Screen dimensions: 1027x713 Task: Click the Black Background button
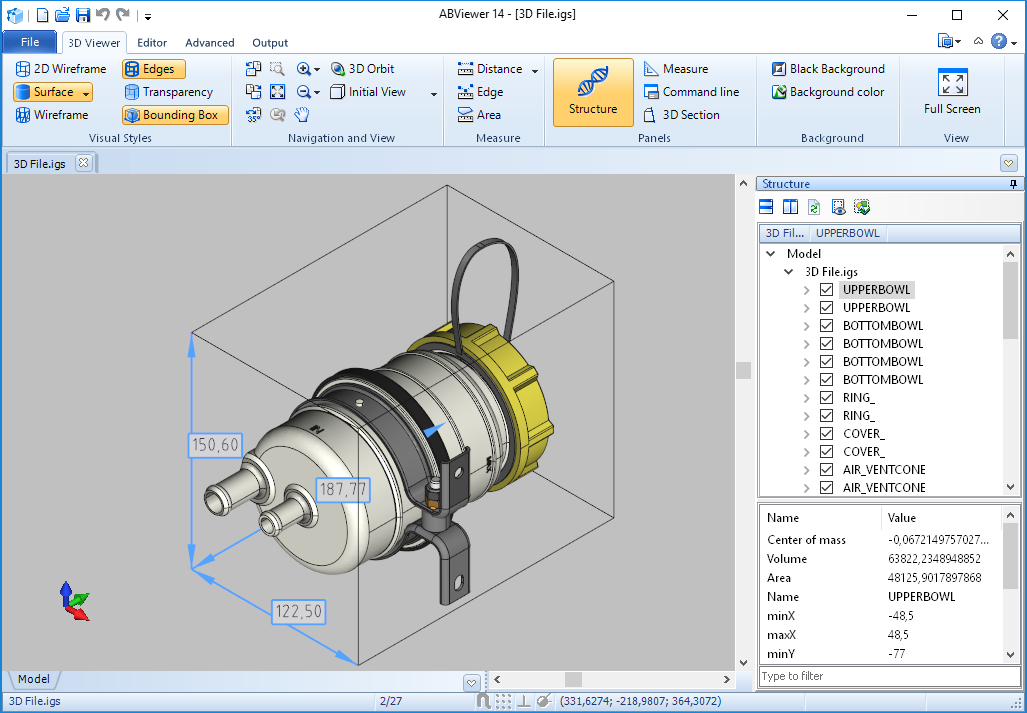click(x=828, y=69)
